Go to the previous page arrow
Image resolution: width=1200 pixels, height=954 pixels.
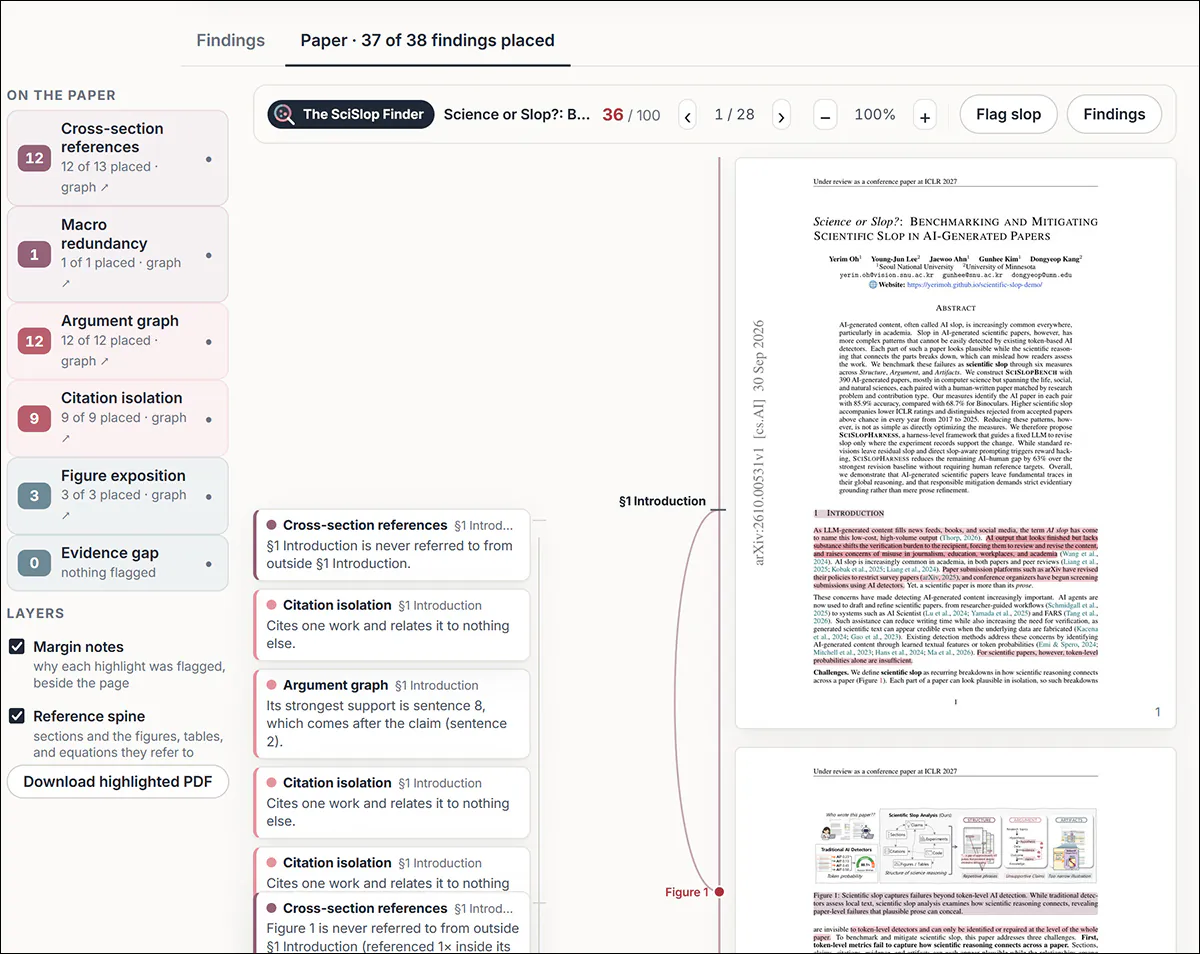pyautogui.click(x=688, y=115)
